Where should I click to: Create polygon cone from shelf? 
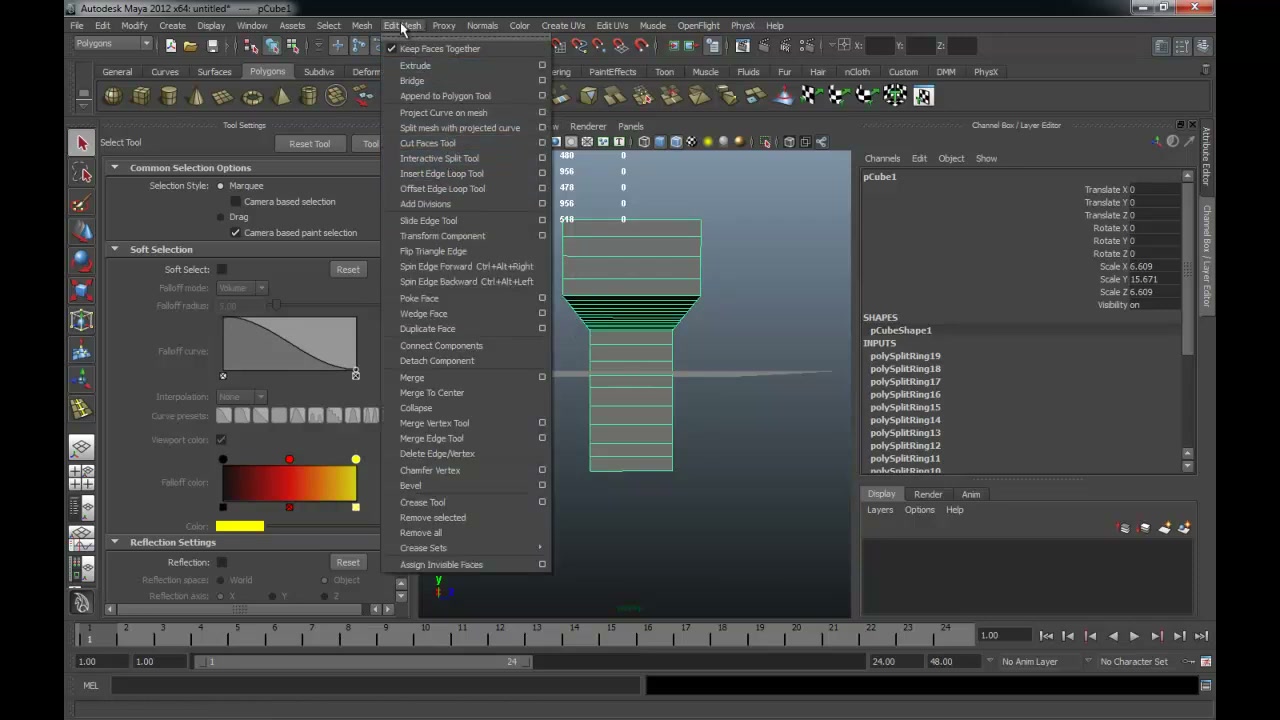pos(196,96)
